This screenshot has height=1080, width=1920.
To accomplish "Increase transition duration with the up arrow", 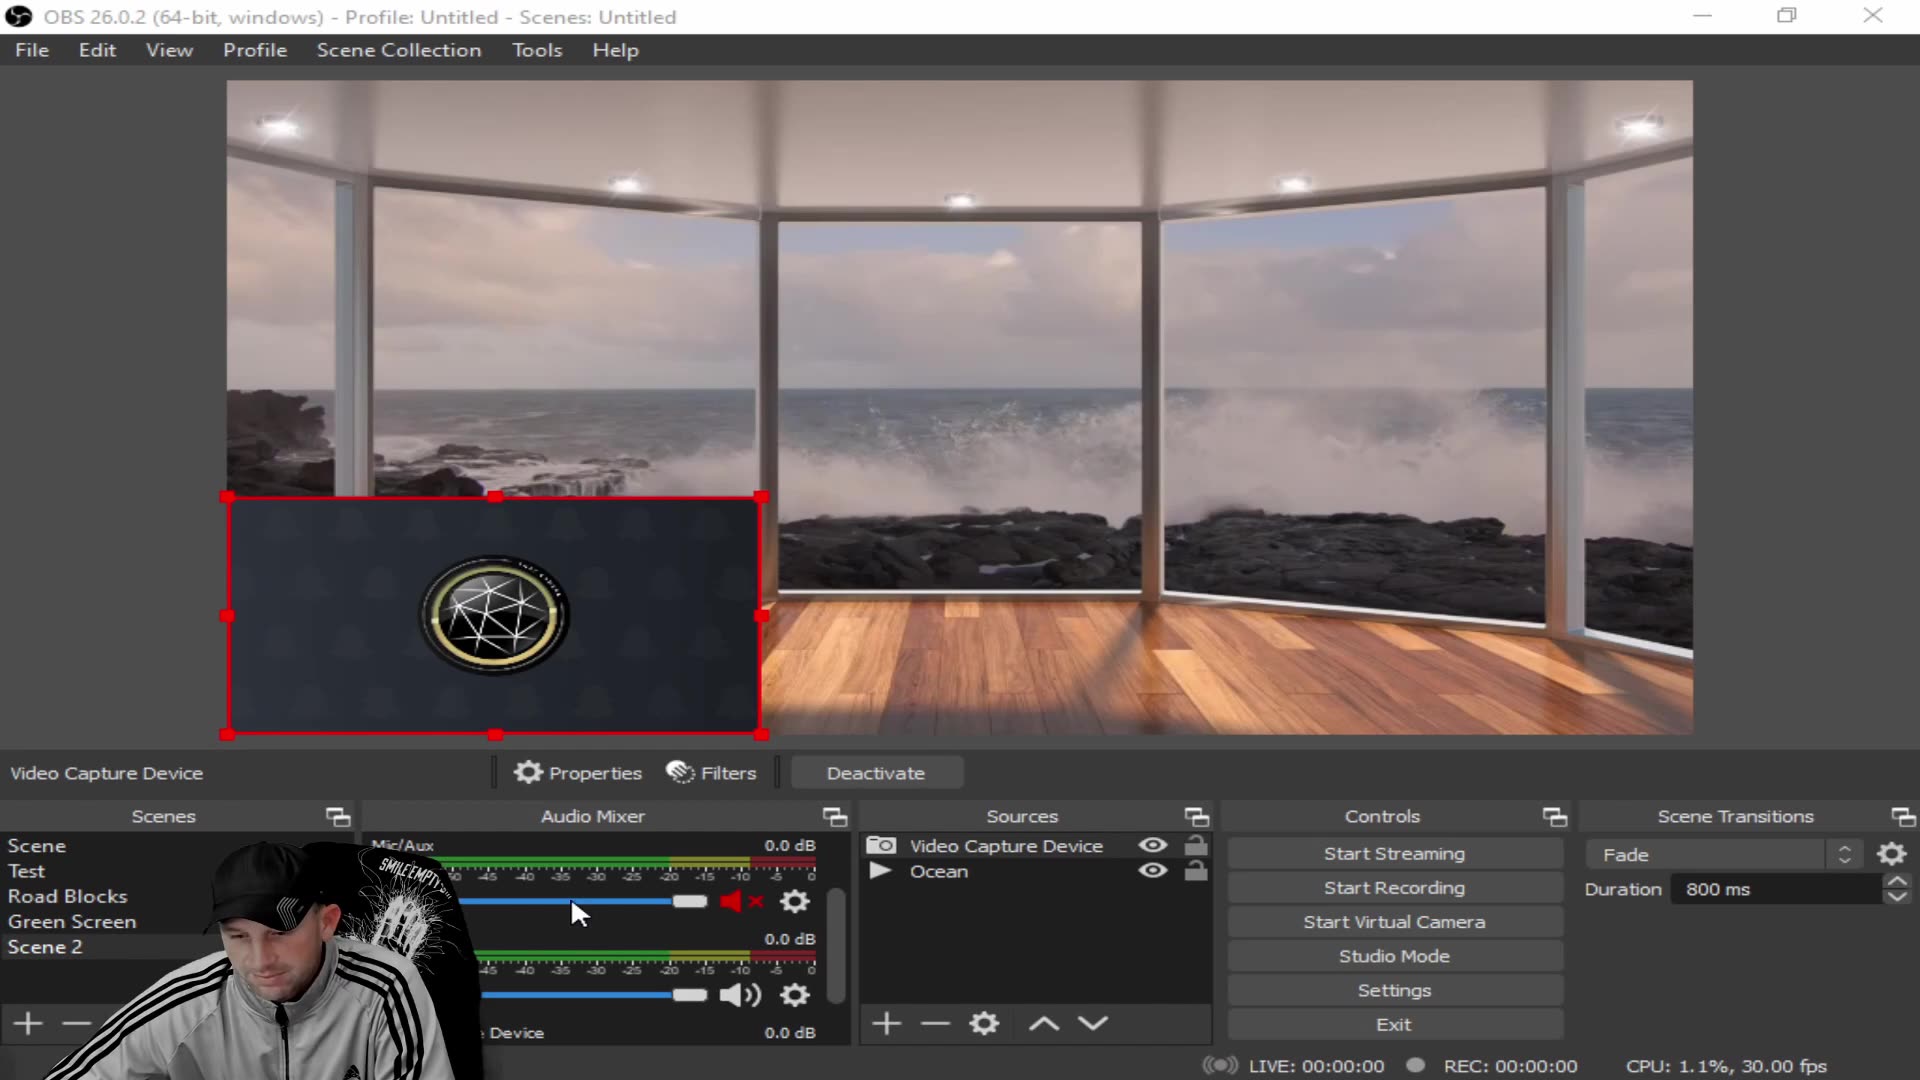I will [1898, 881].
